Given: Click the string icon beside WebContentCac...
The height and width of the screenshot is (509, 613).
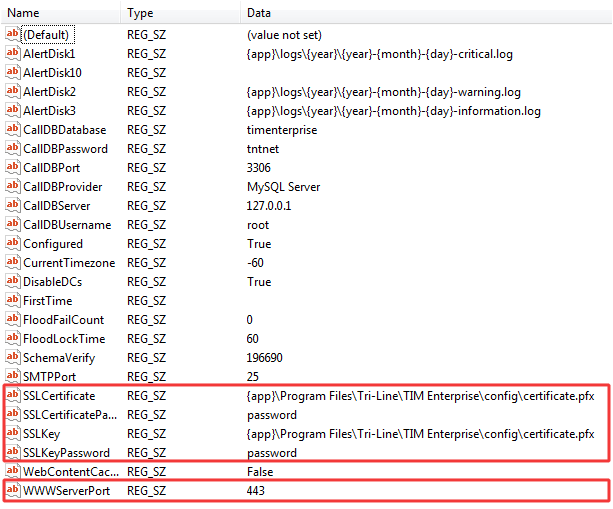Looking at the screenshot, I should pyautogui.click(x=13, y=471).
